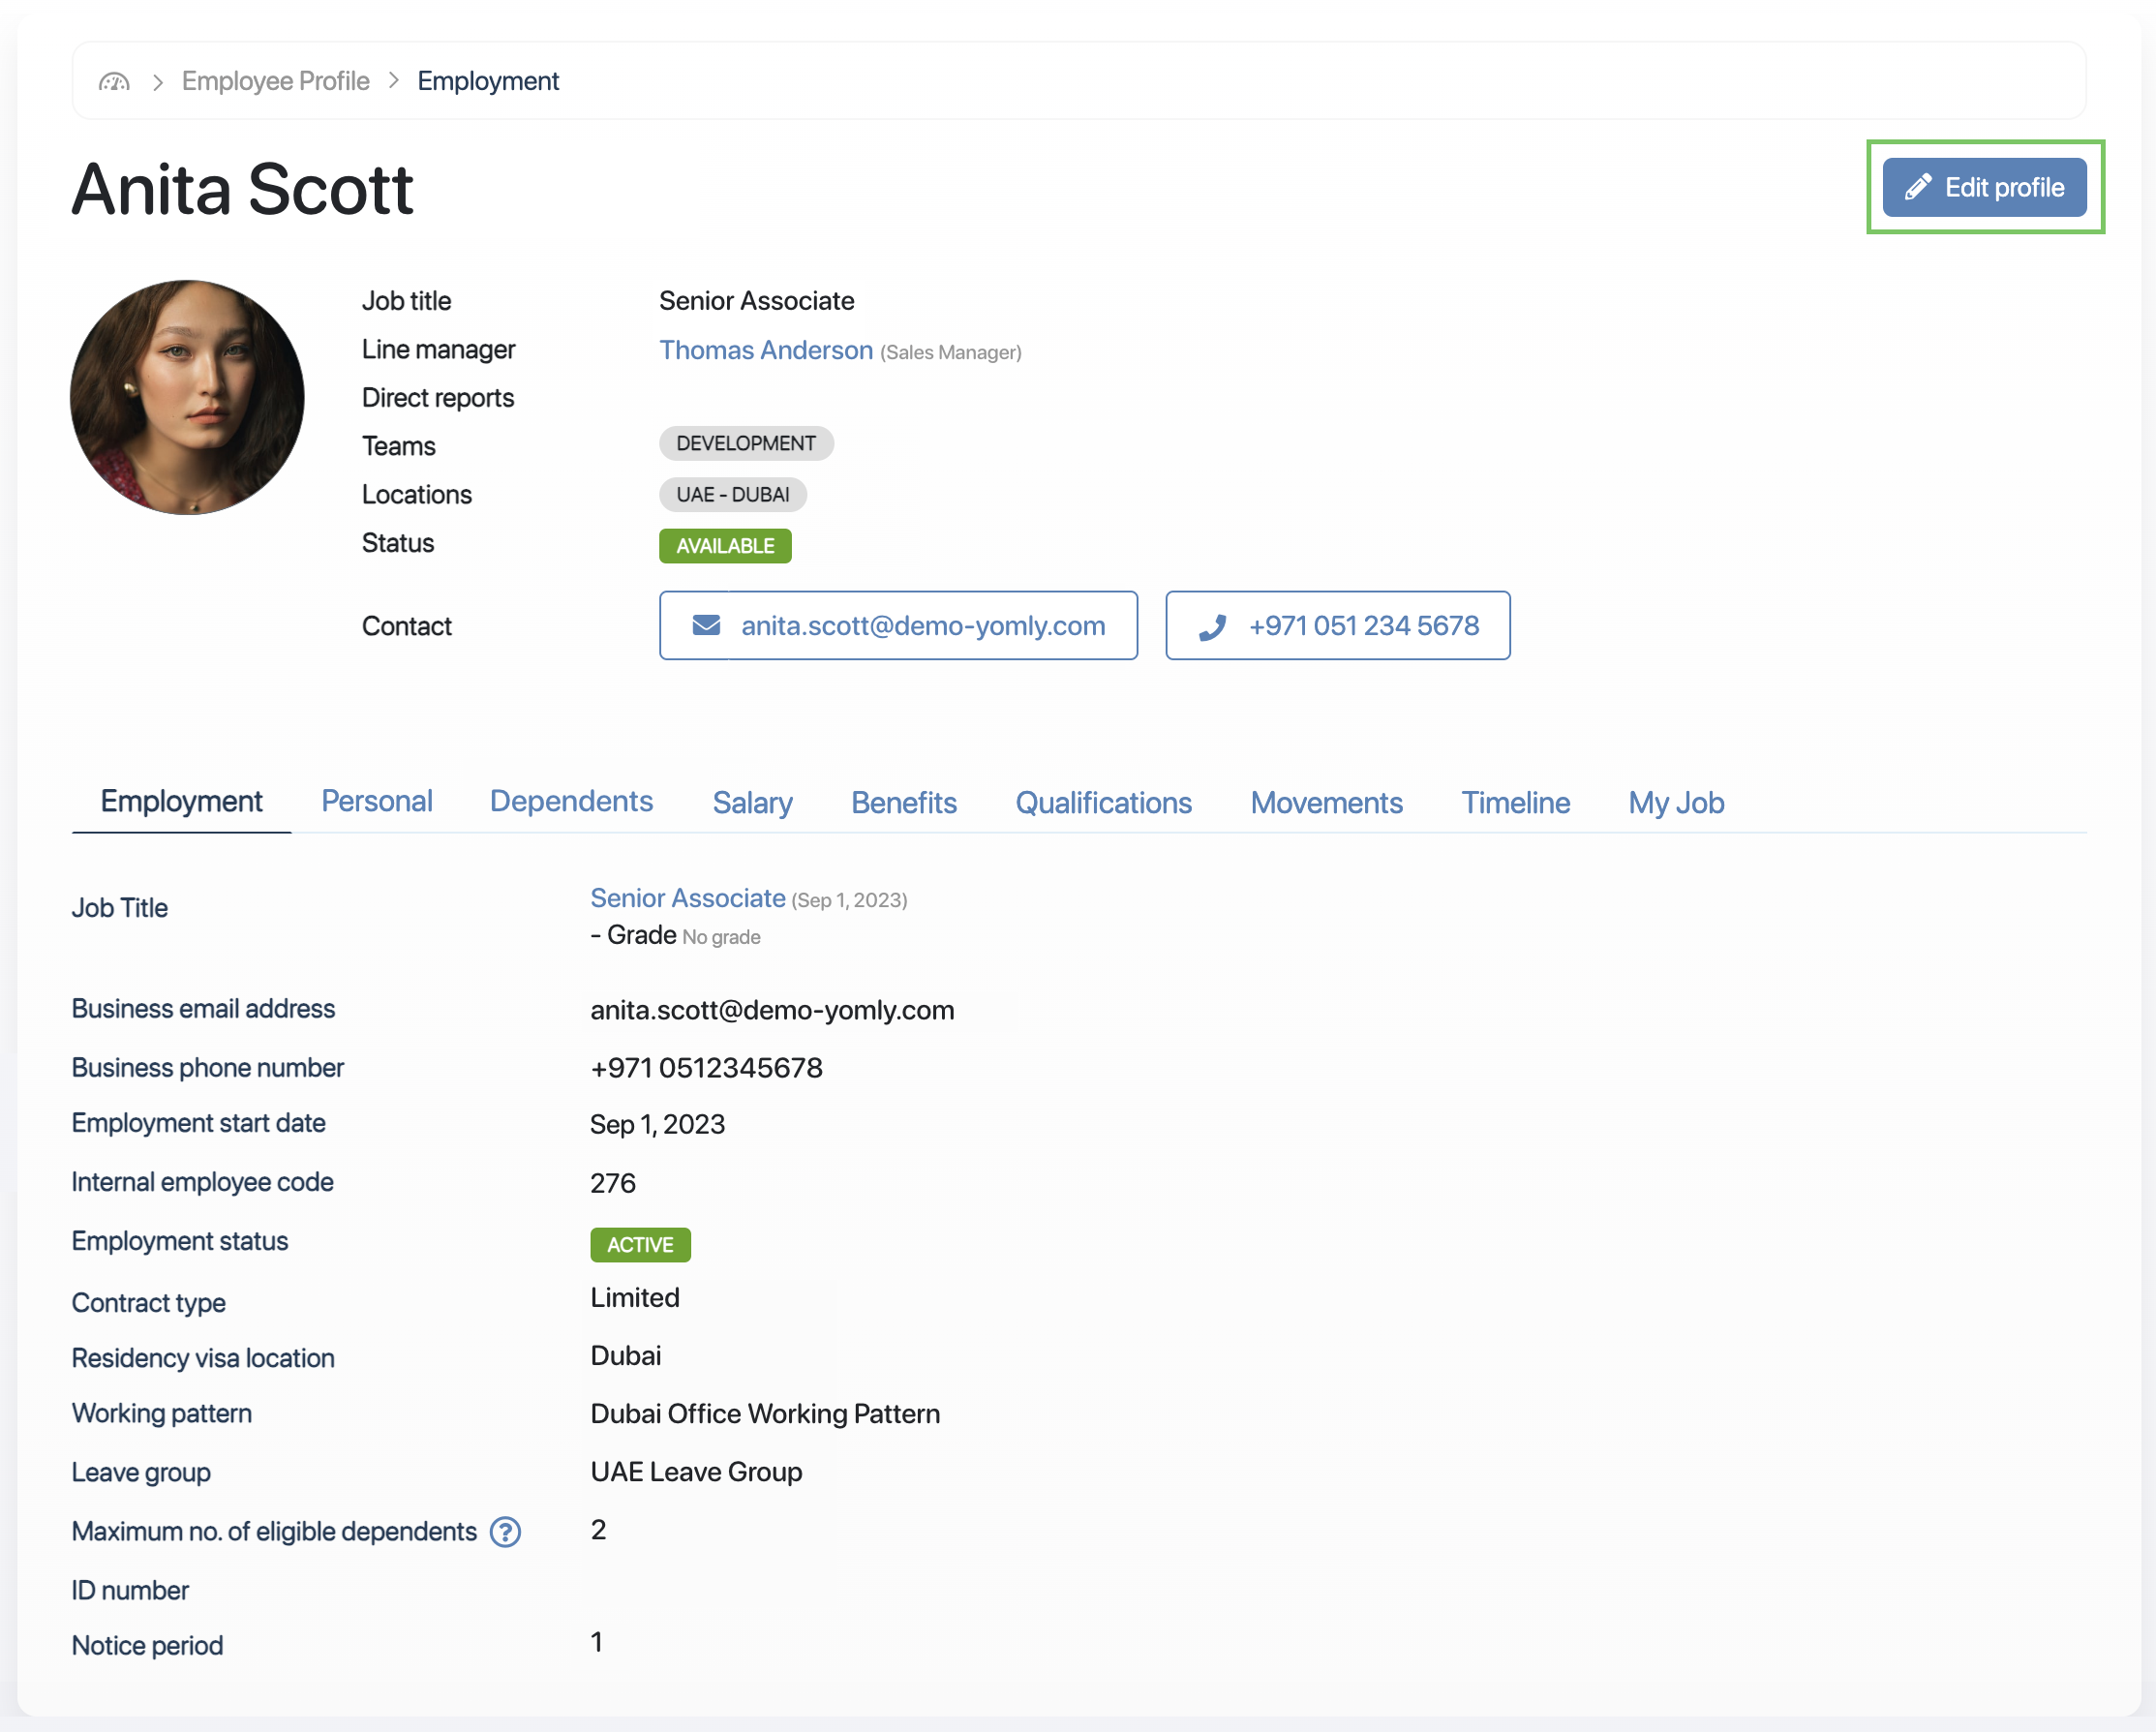Open the help icon next to eligible dependents
2156x1732 pixels.
click(x=505, y=1531)
